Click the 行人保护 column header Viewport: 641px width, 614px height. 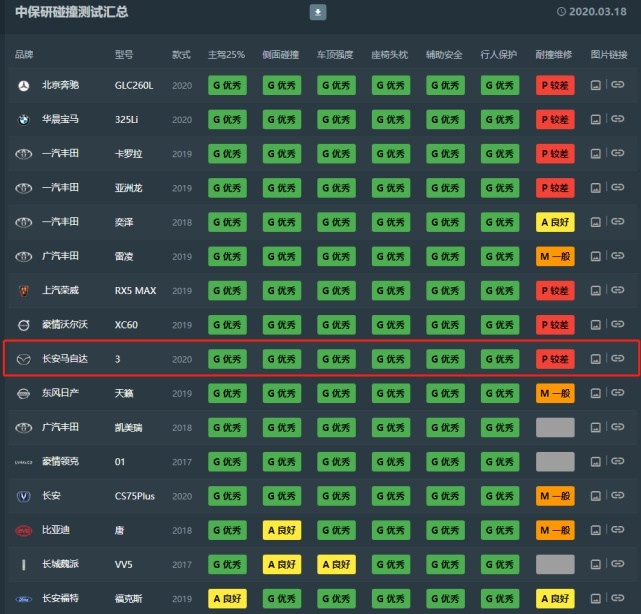click(x=499, y=54)
